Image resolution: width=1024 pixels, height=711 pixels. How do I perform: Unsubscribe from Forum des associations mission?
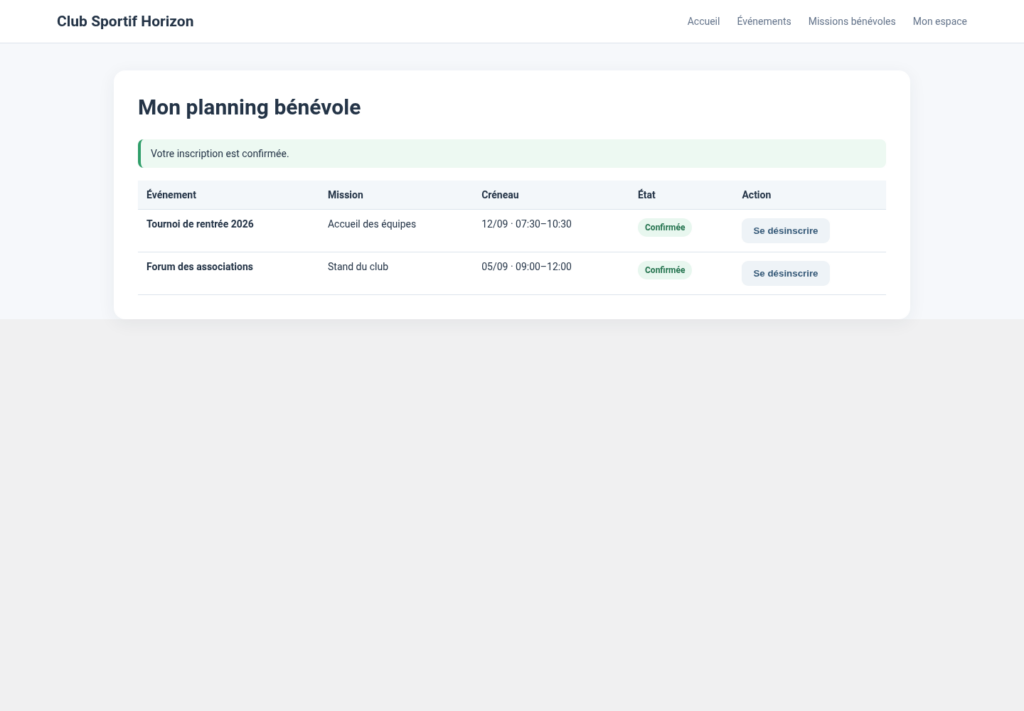pos(785,274)
